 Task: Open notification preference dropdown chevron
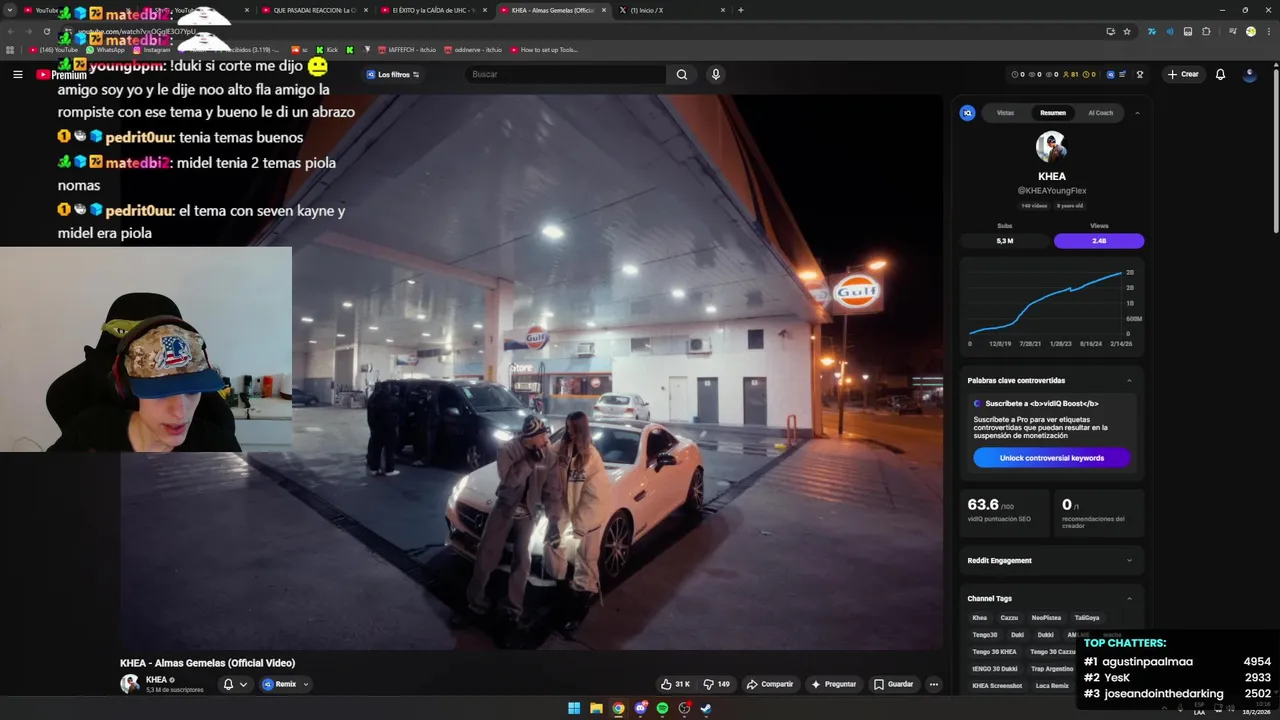click(x=243, y=684)
